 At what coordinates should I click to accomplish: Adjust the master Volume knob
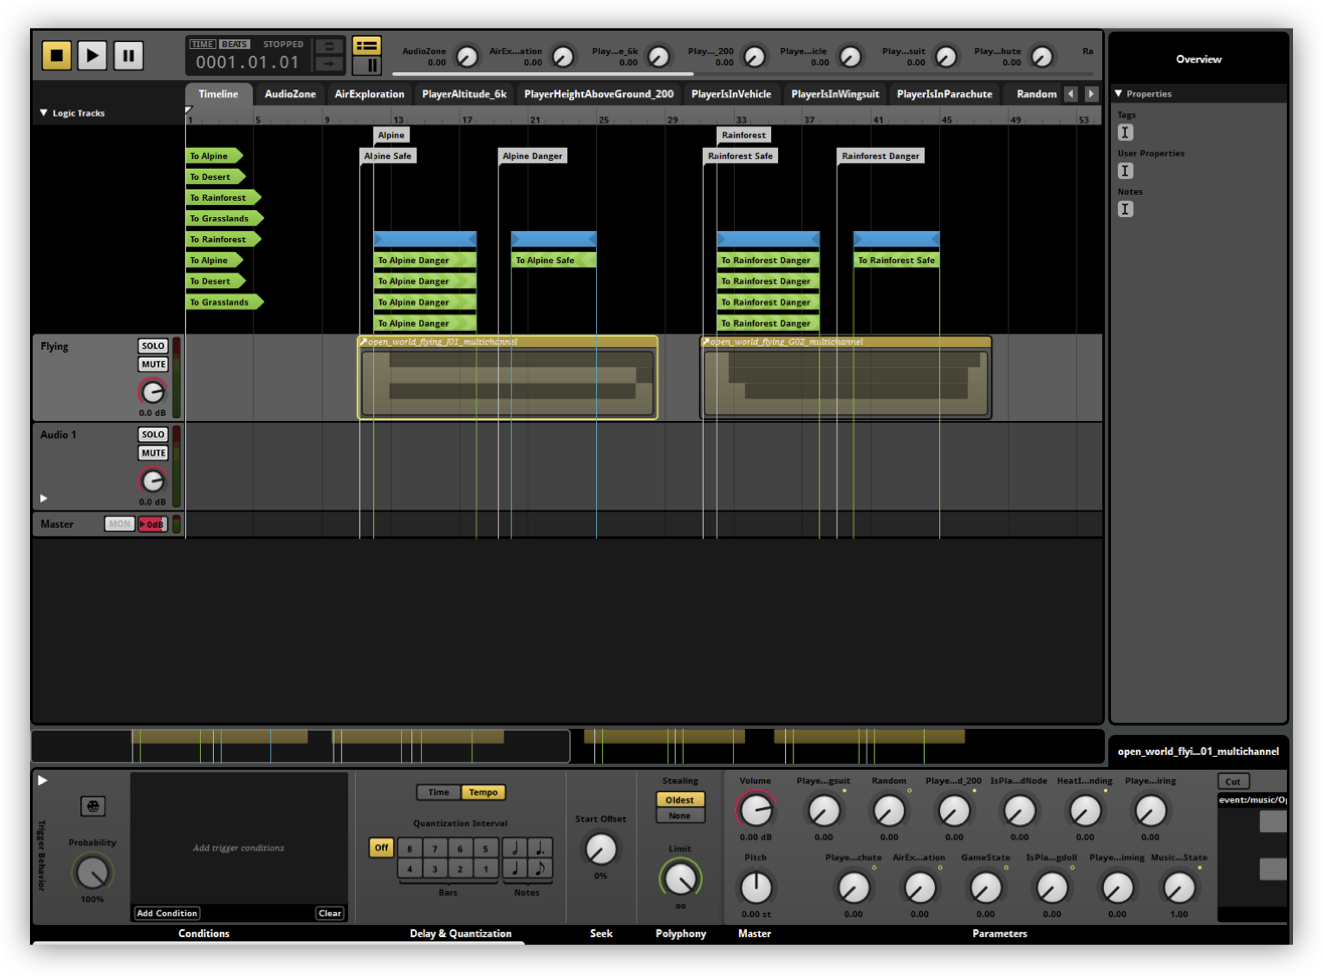755,812
